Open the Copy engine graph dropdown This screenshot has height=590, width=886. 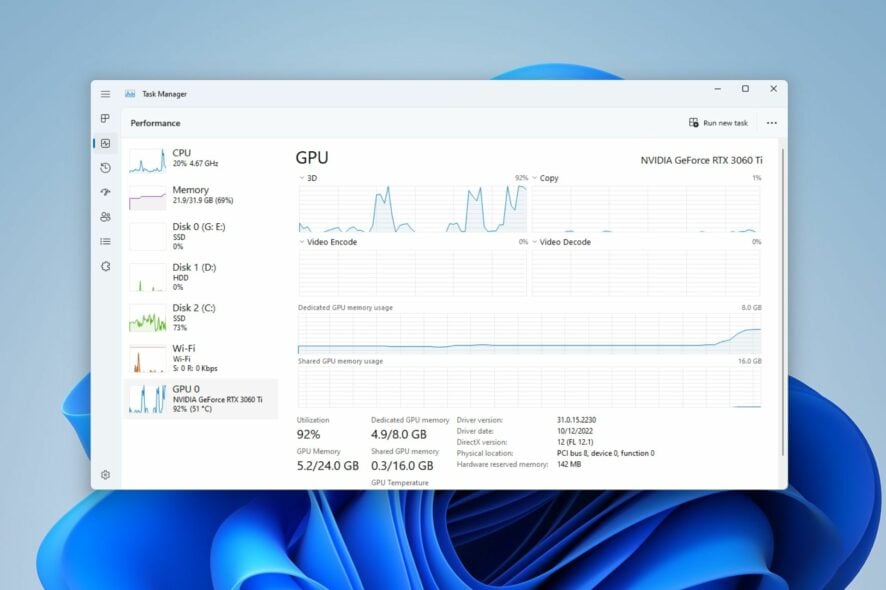pyautogui.click(x=535, y=178)
